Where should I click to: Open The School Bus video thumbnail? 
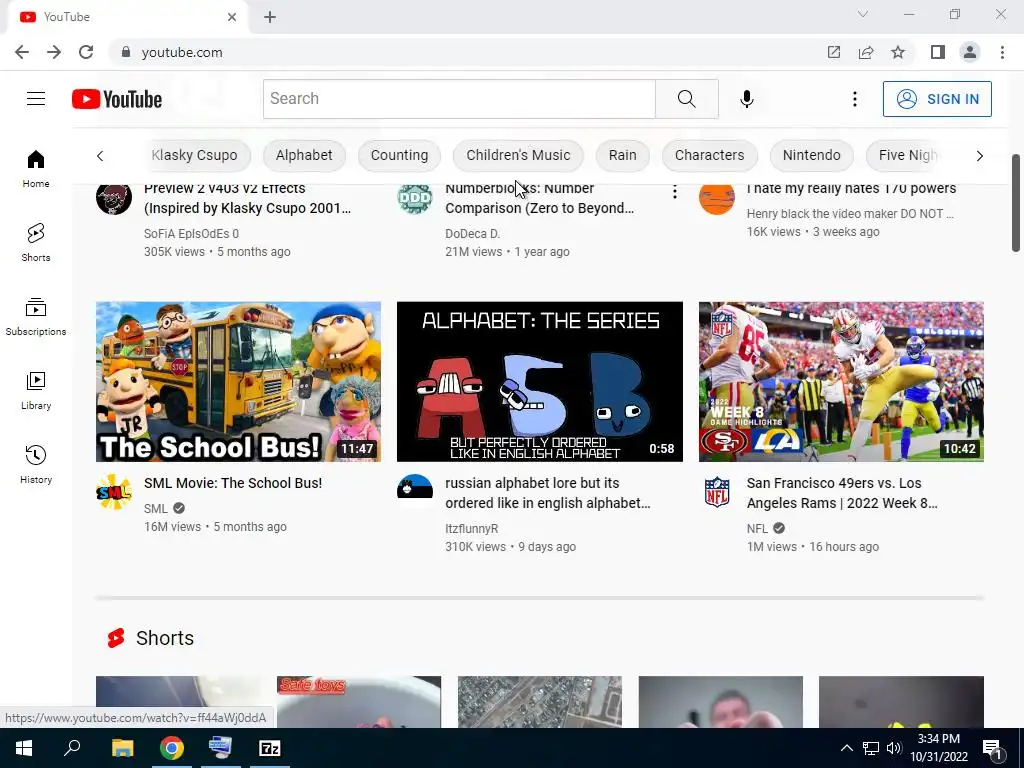pyautogui.click(x=238, y=381)
